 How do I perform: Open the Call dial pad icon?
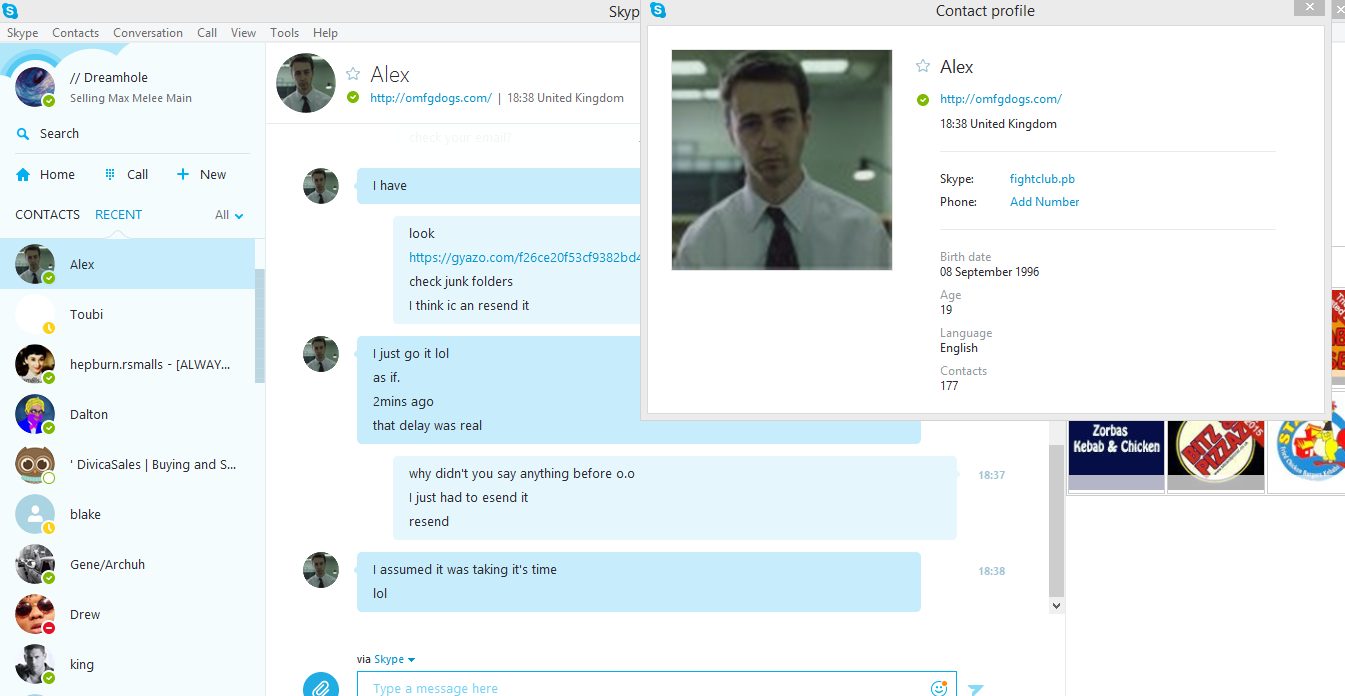pyautogui.click(x=110, y=174)
